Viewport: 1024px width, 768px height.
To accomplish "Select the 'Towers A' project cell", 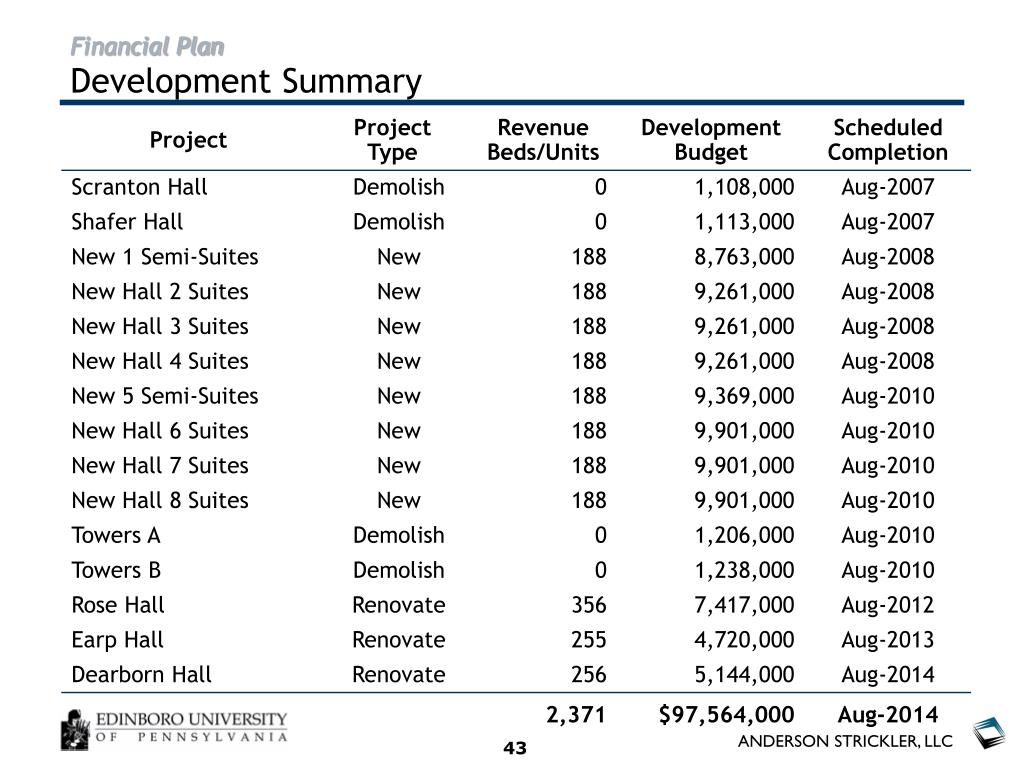I will pyautogui.click(x=116, y=536).
